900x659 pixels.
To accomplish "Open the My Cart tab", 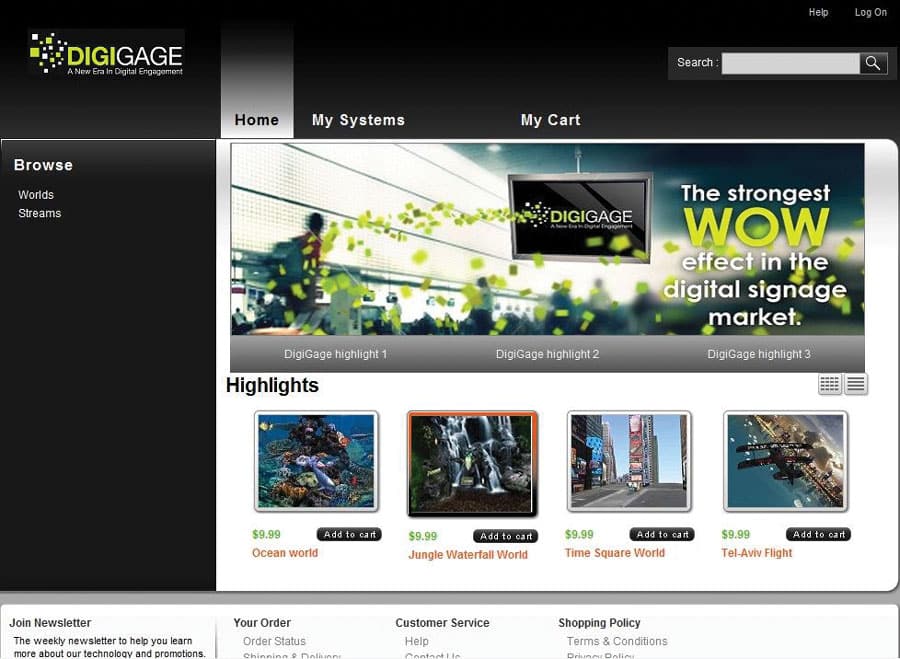I will 550,120.
